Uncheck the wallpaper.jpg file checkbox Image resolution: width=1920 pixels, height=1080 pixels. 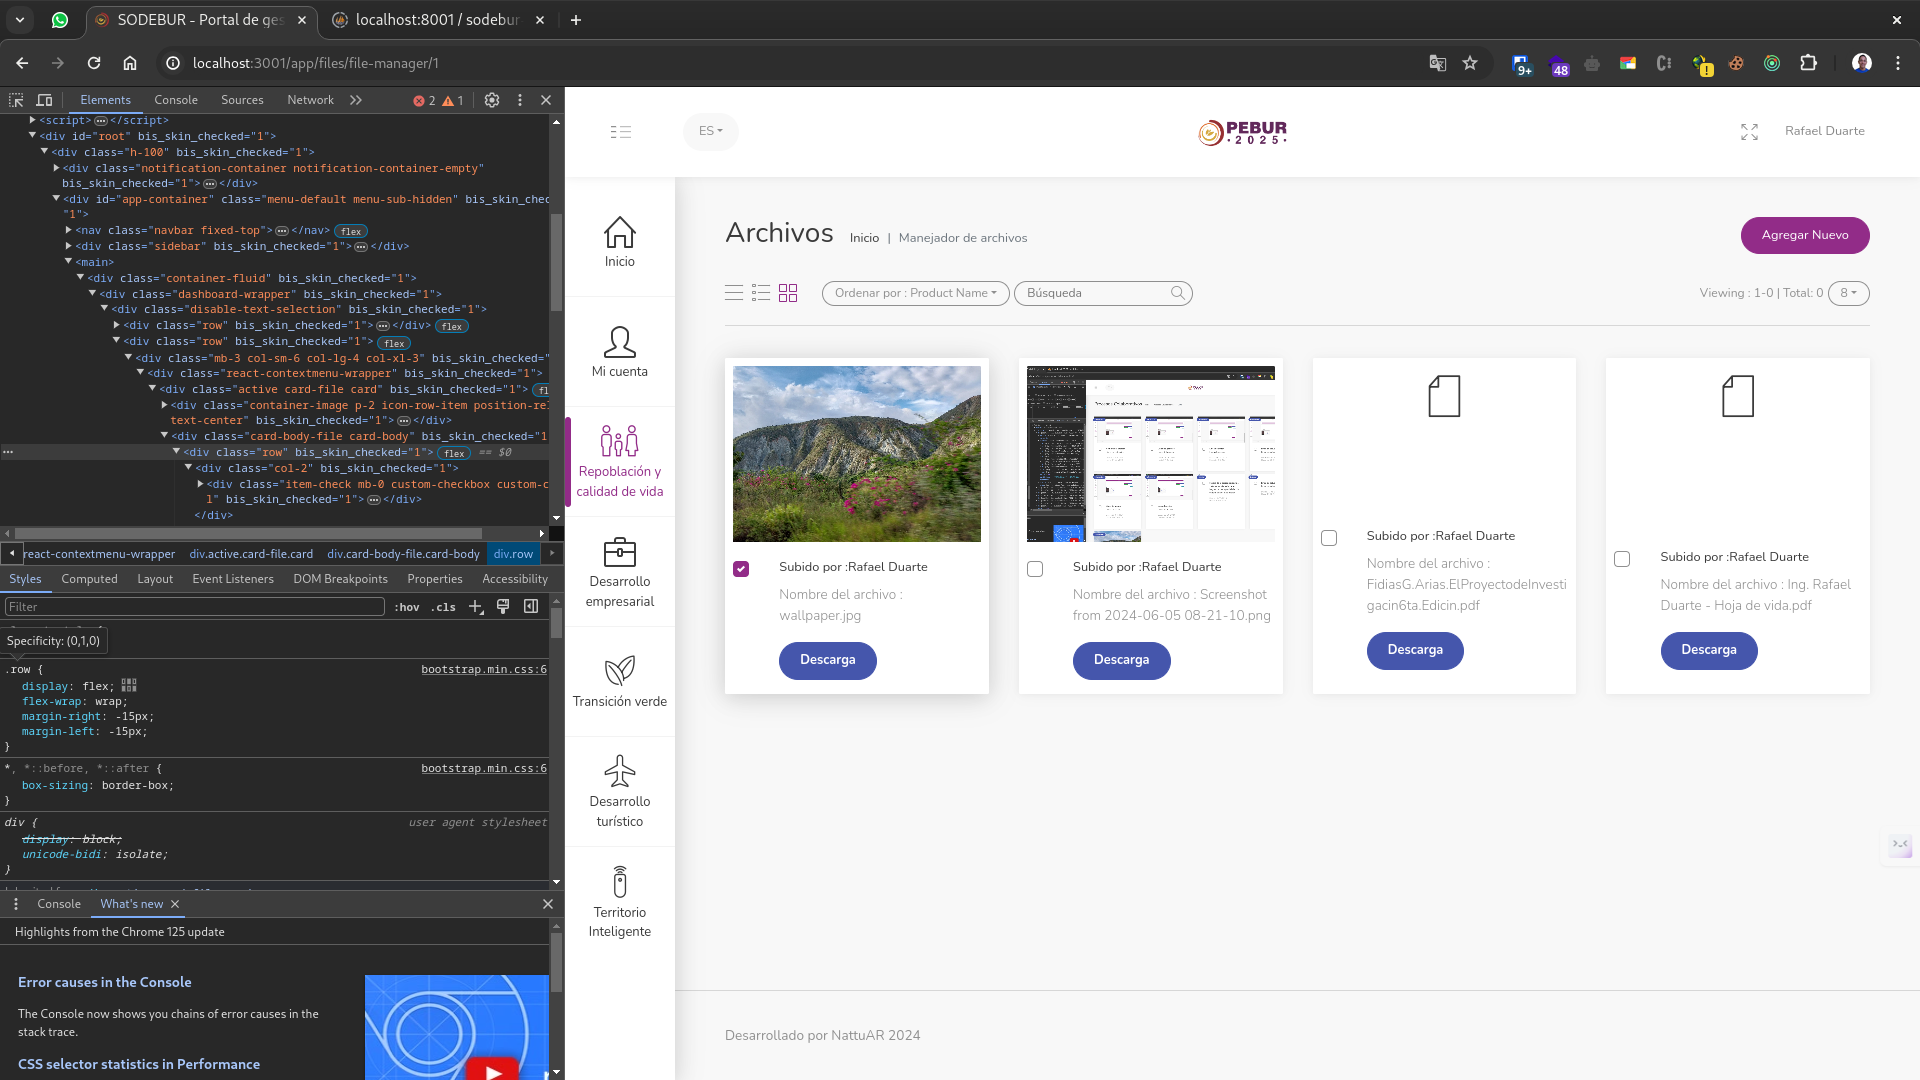click(x=741, y=569)
